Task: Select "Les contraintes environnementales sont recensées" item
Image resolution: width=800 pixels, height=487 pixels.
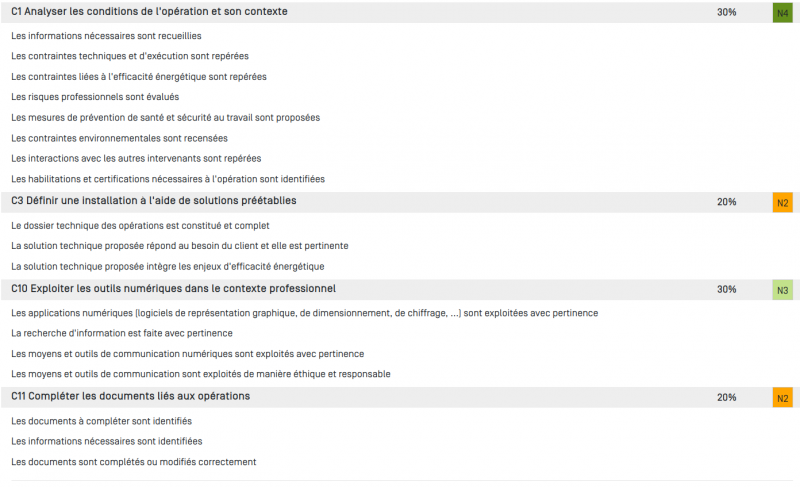Action: pos(119,138)
